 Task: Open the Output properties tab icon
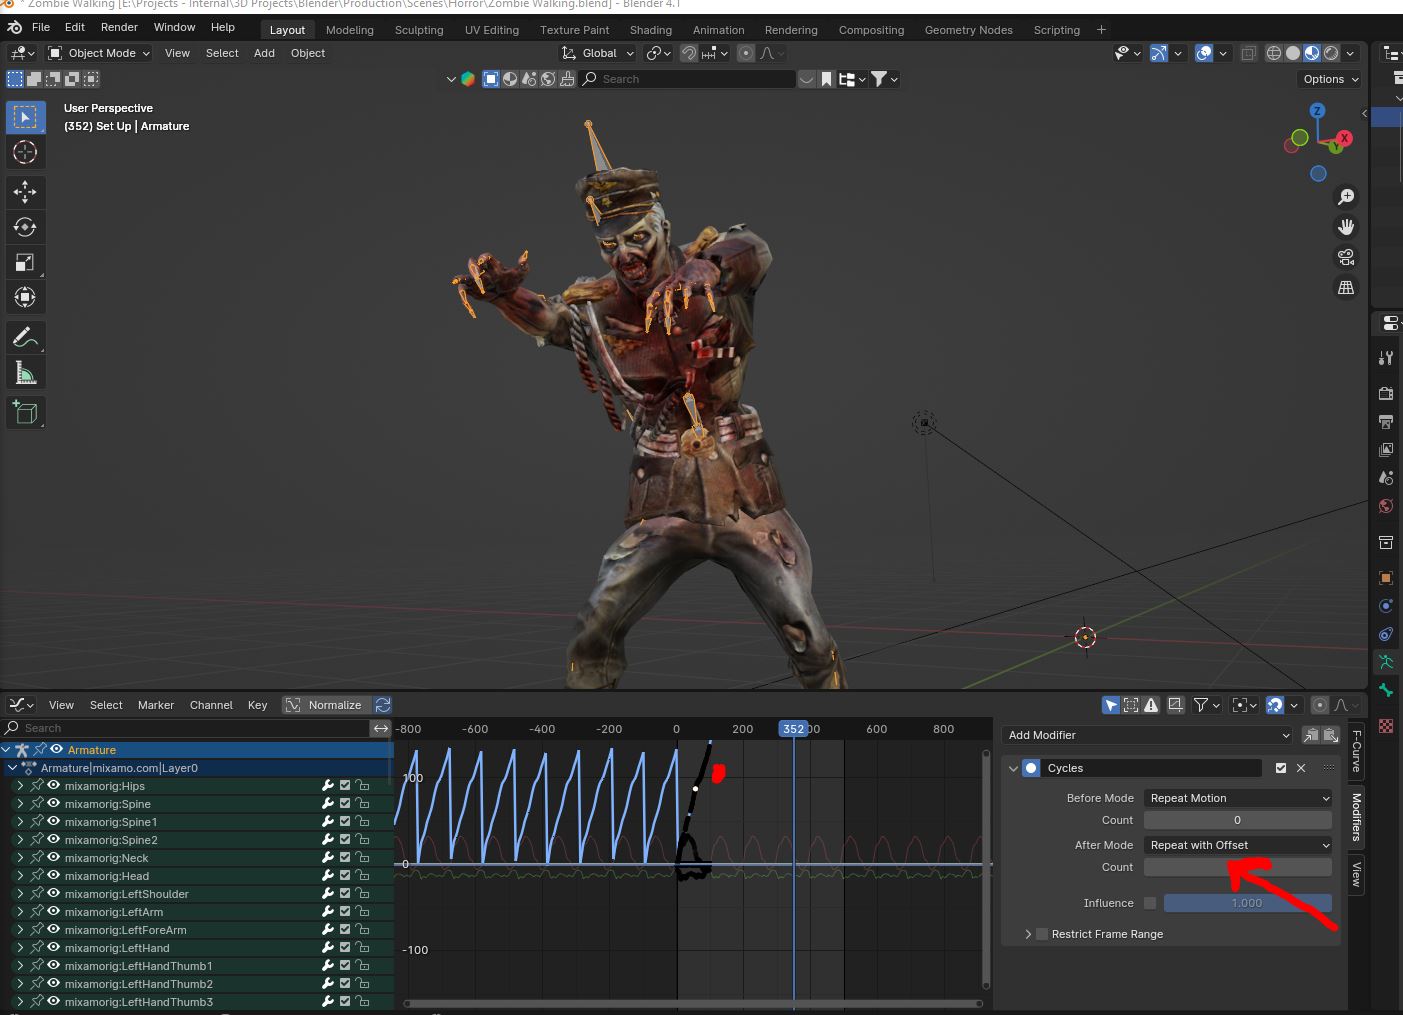1386,421
